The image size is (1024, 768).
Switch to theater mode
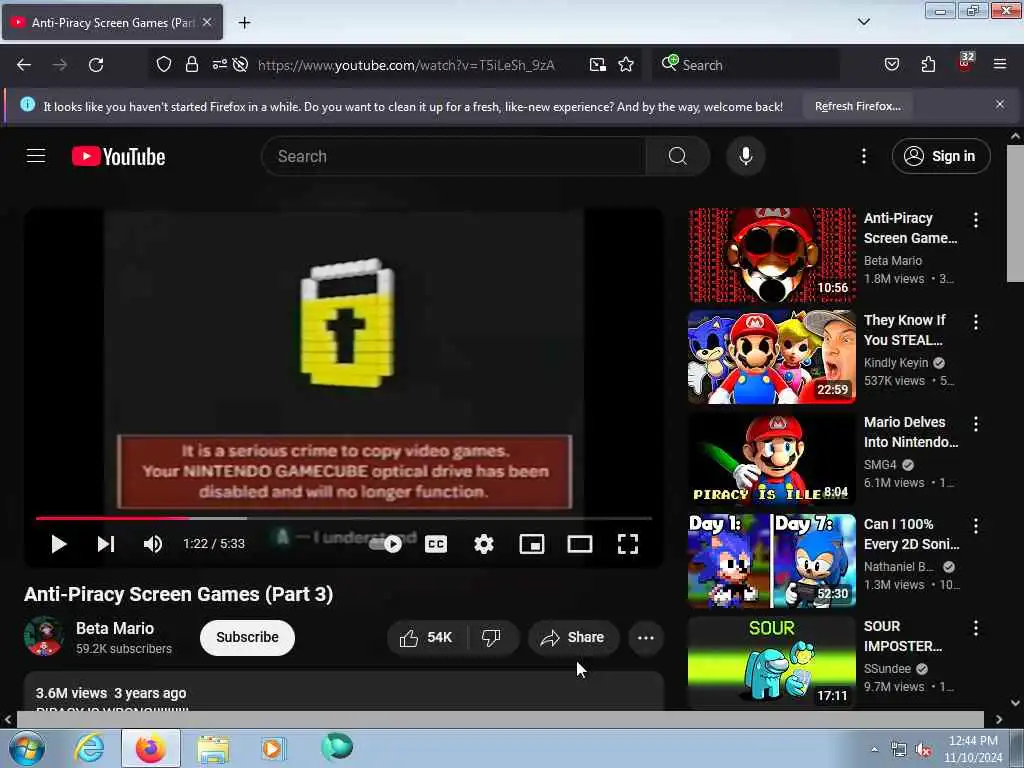click(580, 544)
